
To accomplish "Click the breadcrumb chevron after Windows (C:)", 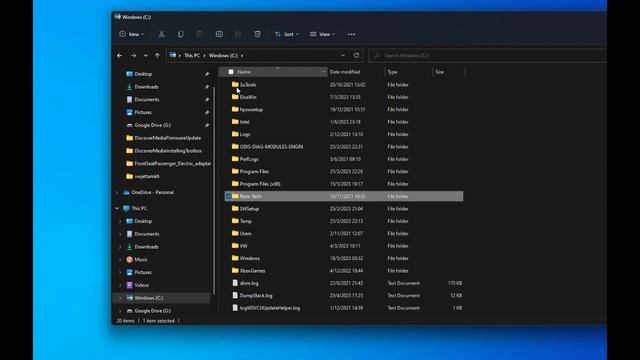I will click(x=242, y=56).
